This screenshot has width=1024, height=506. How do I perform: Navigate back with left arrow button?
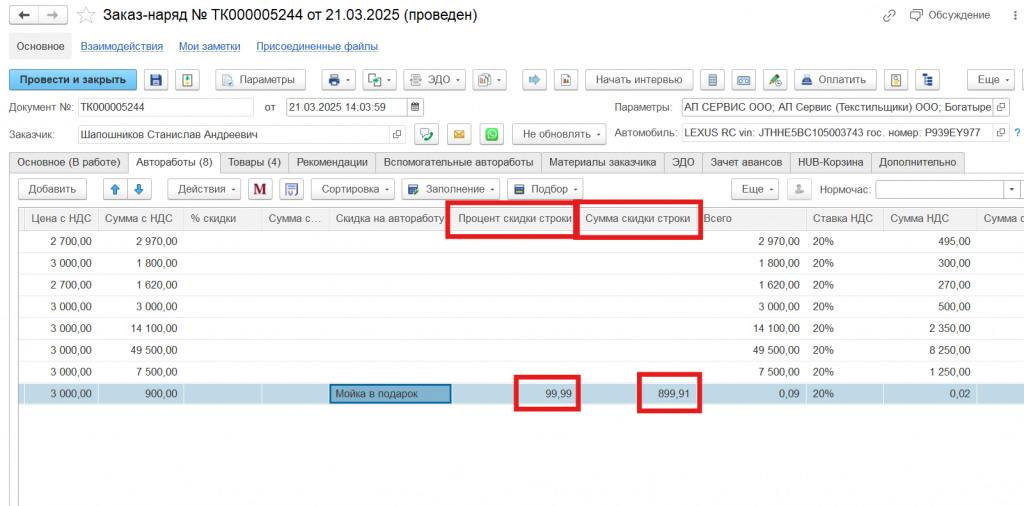[x=24, y=16]
